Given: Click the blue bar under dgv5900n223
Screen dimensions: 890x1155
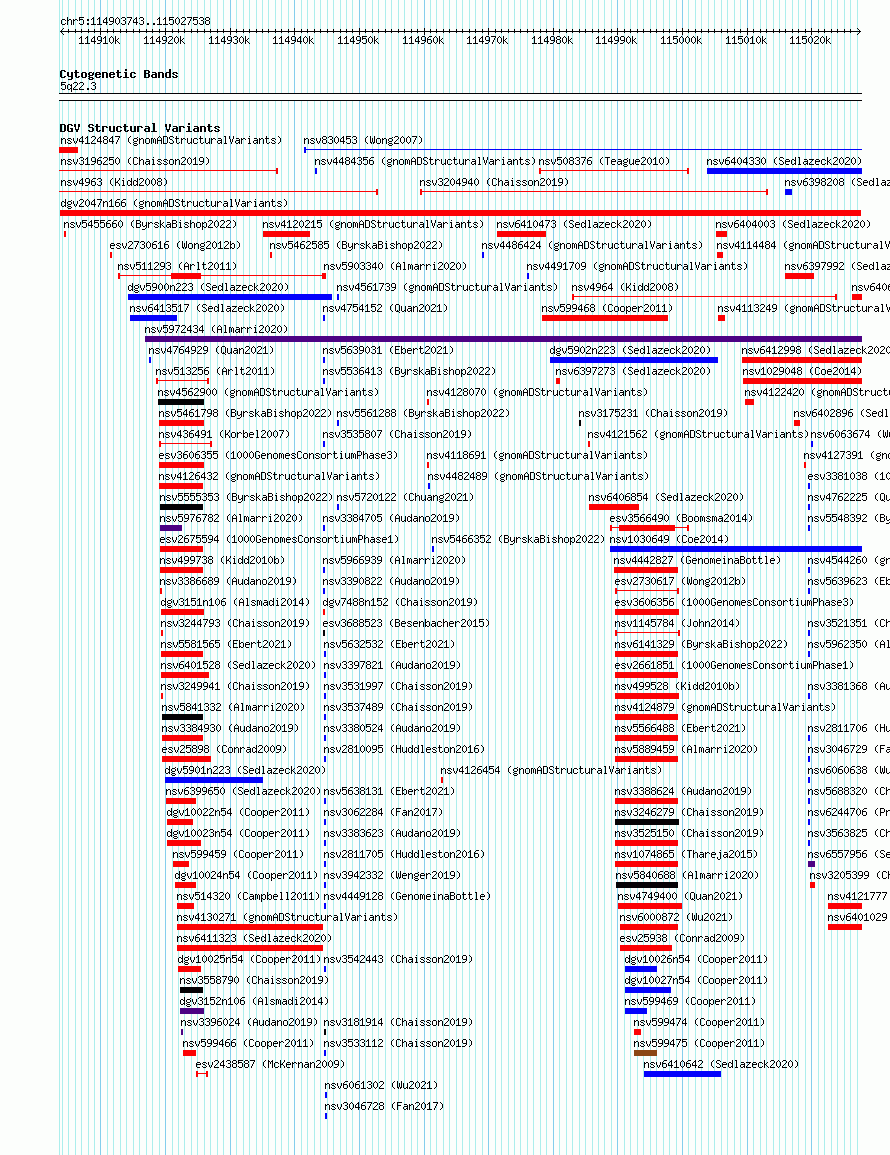Looking at the screenshot, I should 230,297.
